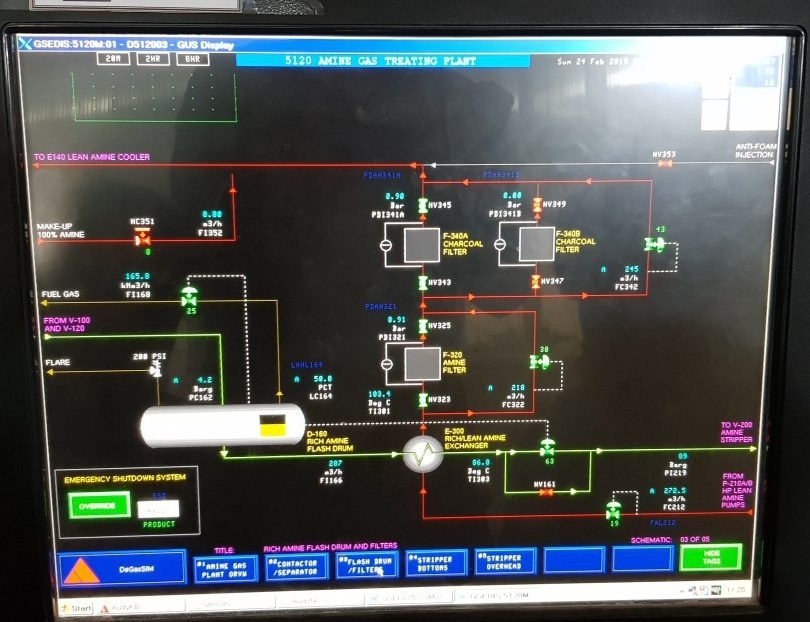This screenshot has width=810, height=622.
Task: Select the HV347 valve below filter F-340B
Action: pos(536,282)
